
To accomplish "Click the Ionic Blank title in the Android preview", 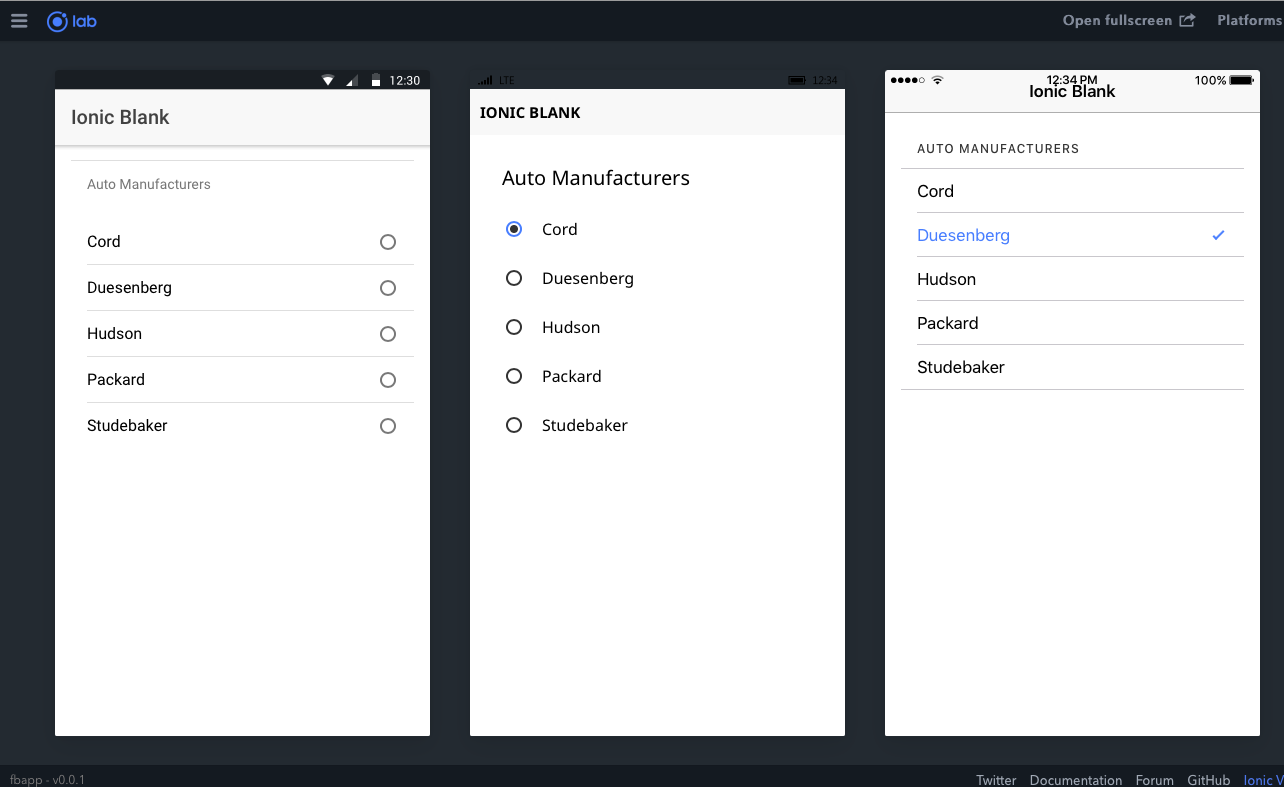I will [120, 117].
